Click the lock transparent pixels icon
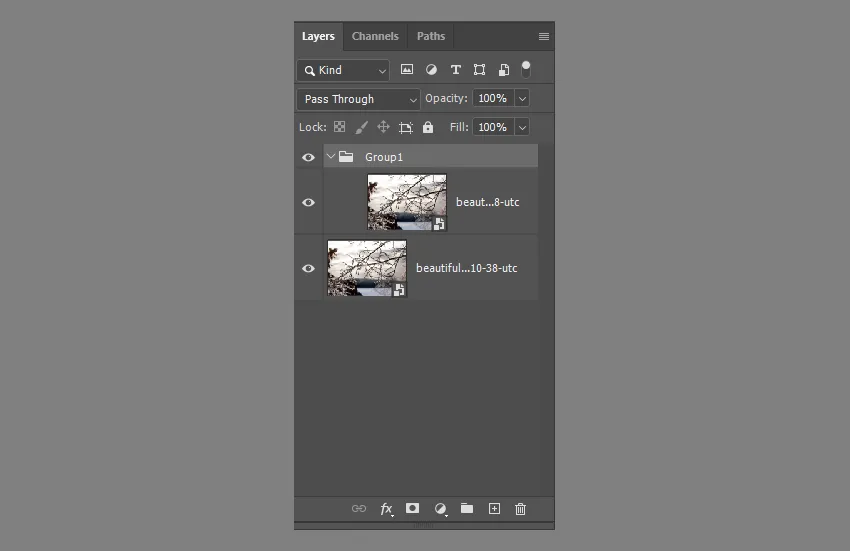 (339, 128)
